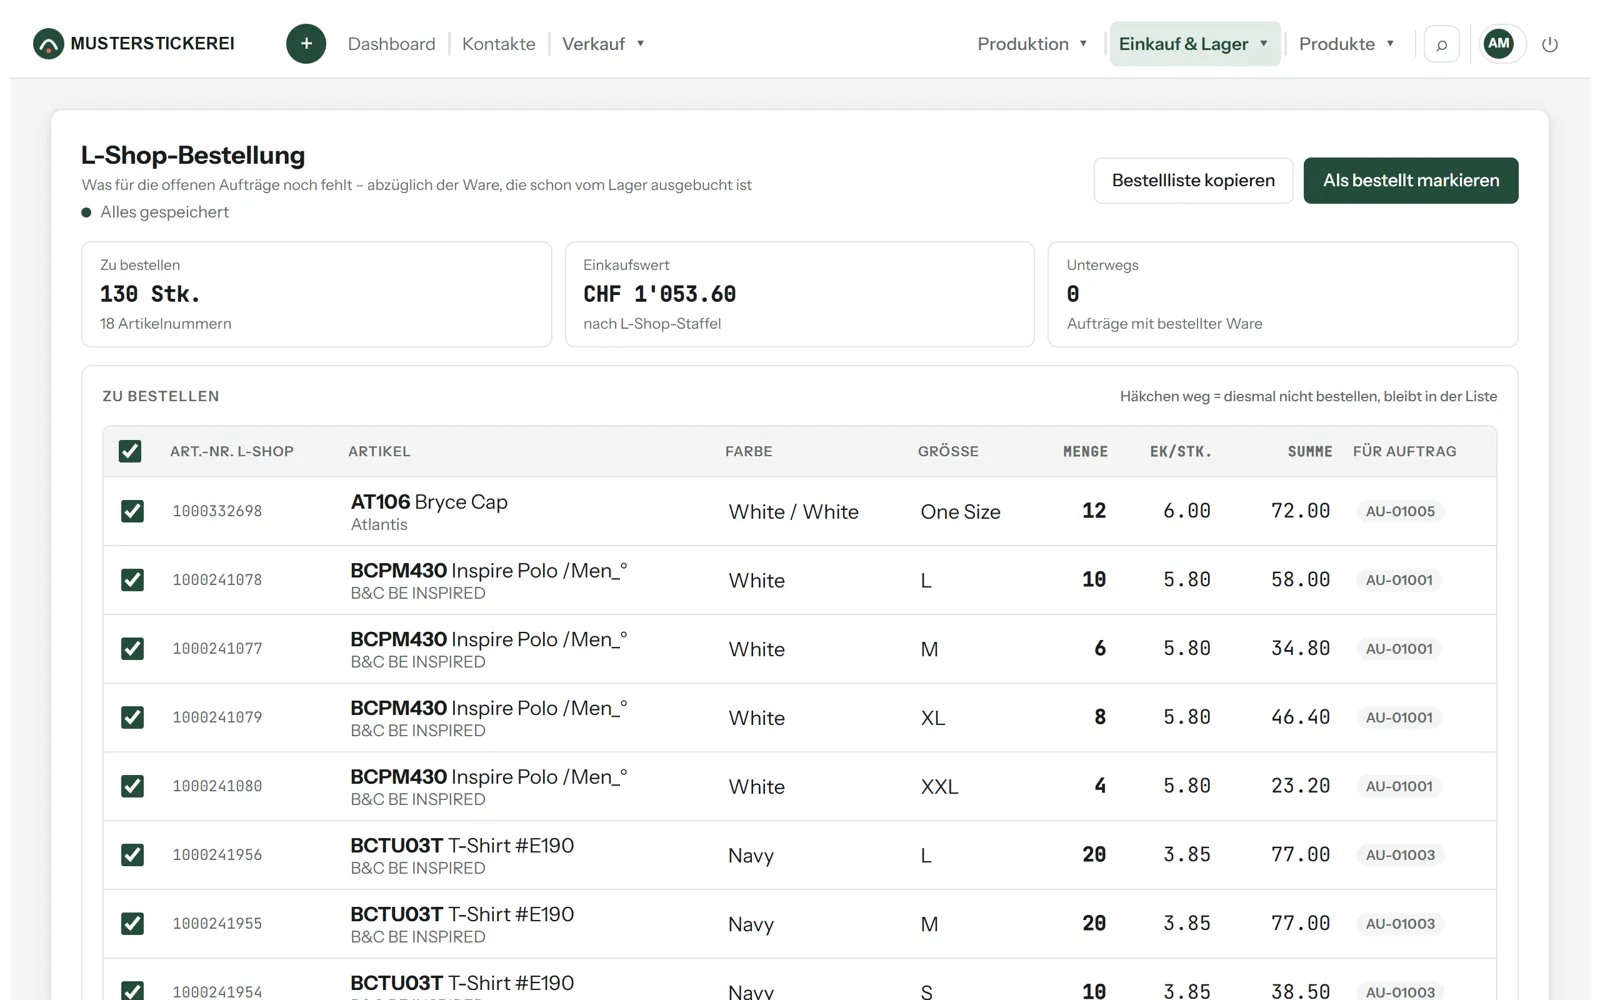Open the search magnifier icon
The width and height of the screenshot is (1600, 1000).
[1441, 44]
